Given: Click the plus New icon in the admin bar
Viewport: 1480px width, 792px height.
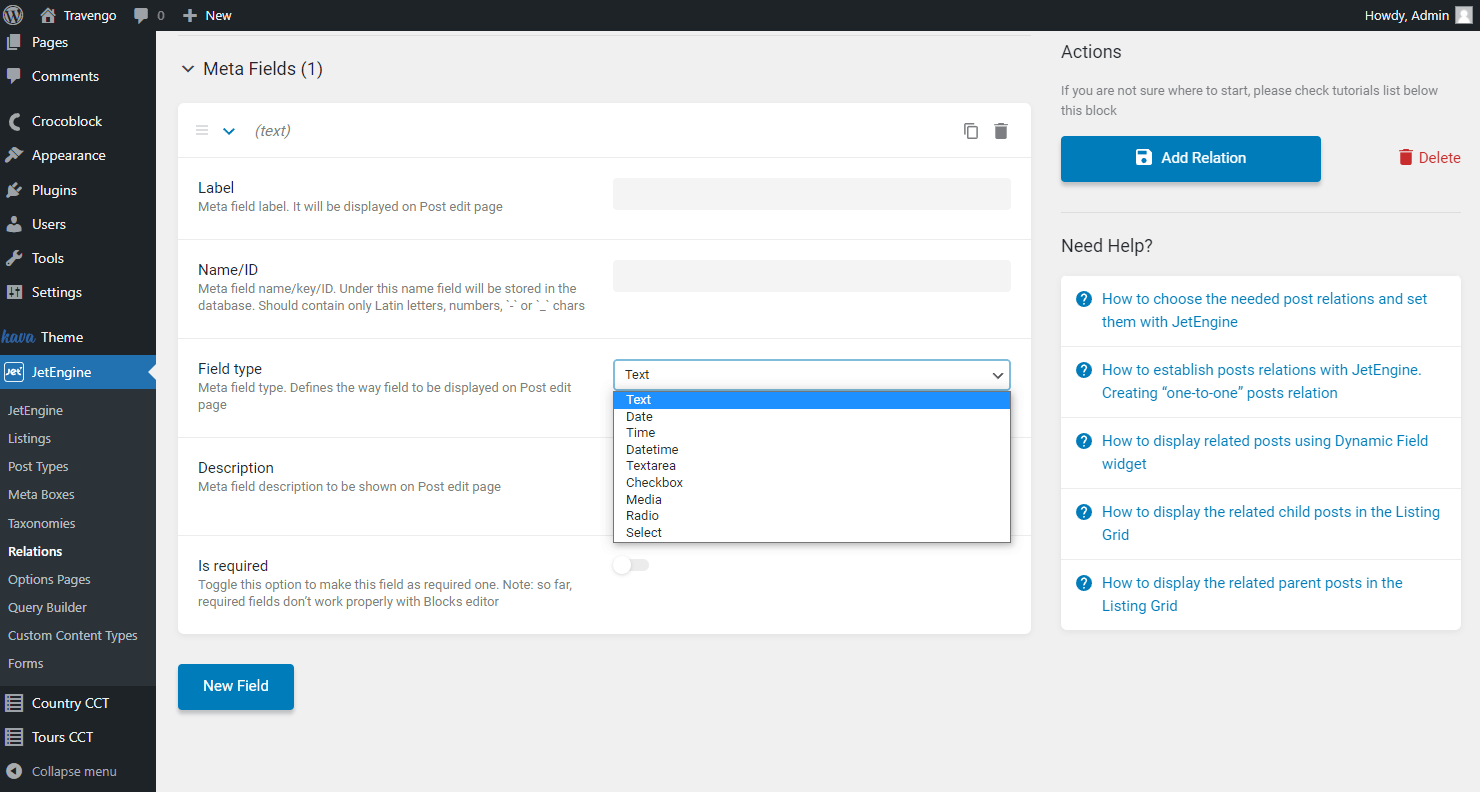Looking at the screenshot, I should click(x=190, y=15).
